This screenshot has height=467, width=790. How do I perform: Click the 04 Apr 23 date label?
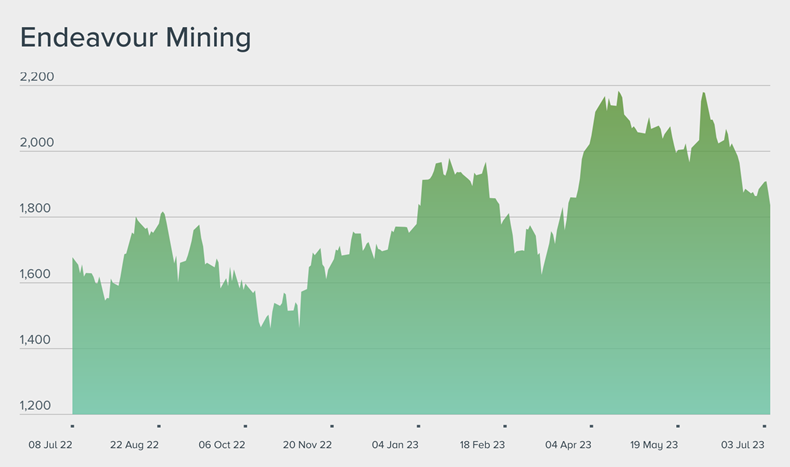coord(568,445)
